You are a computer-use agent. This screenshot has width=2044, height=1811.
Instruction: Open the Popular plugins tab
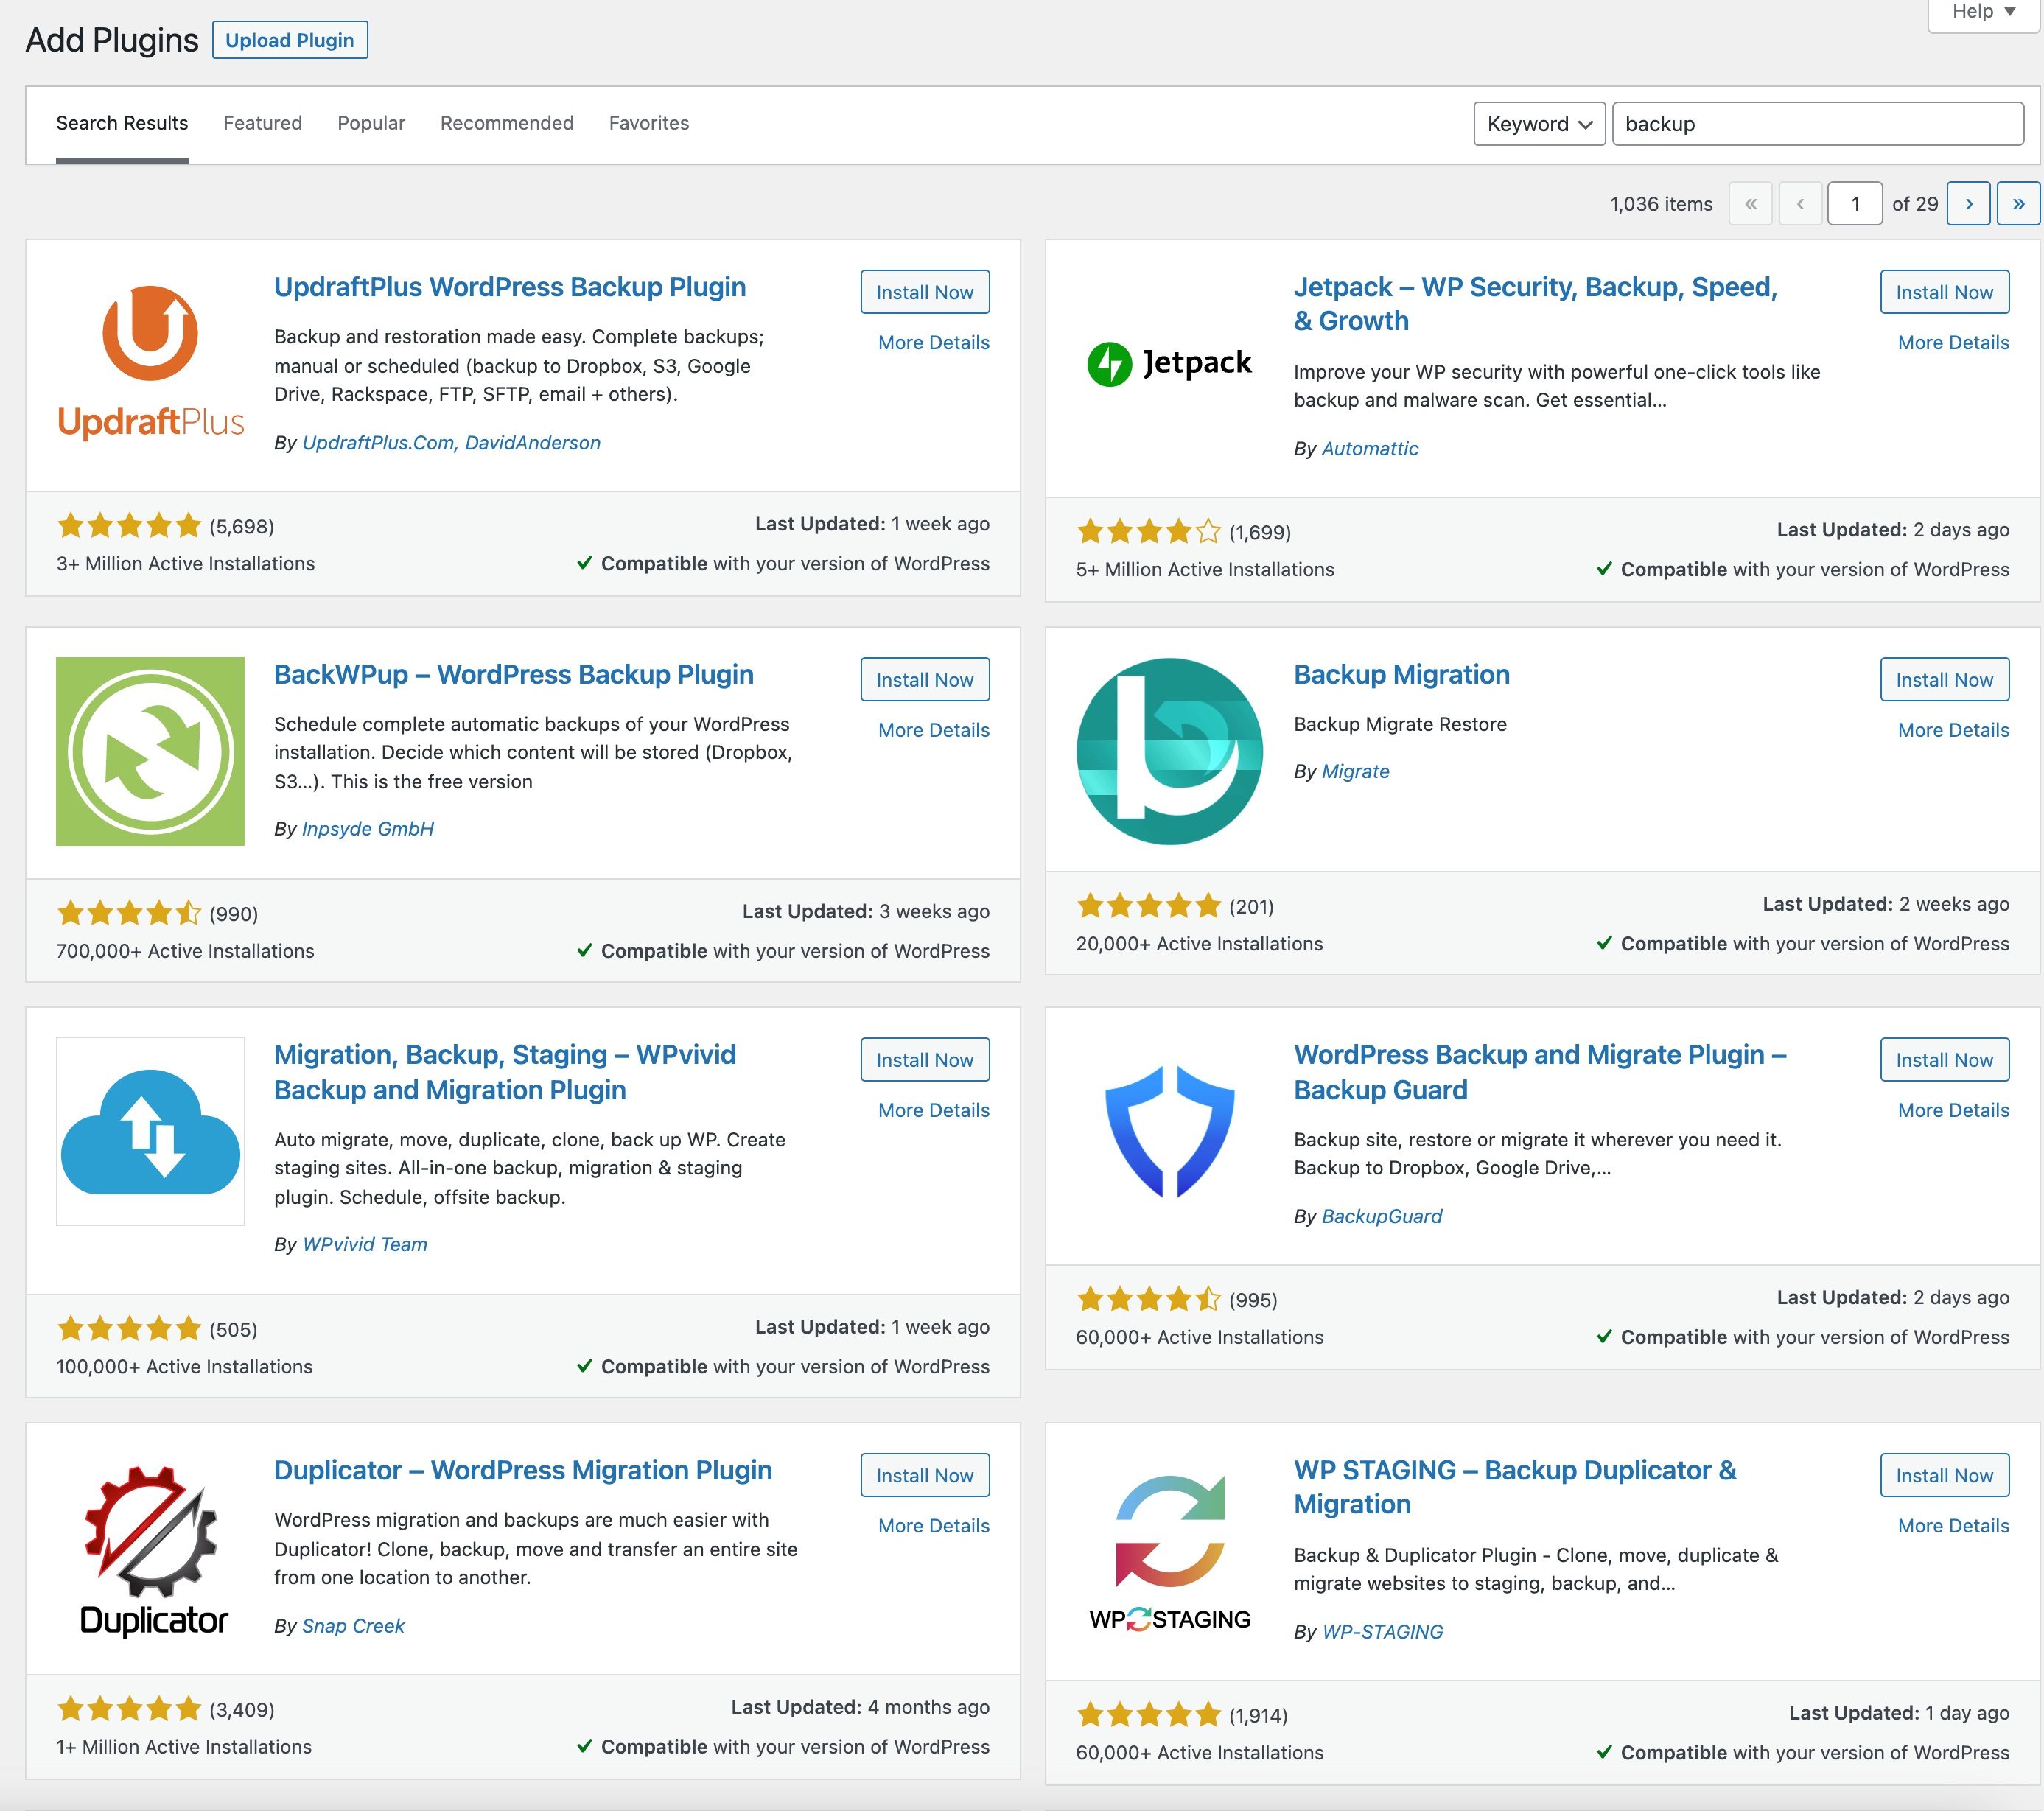click(371, 123)
